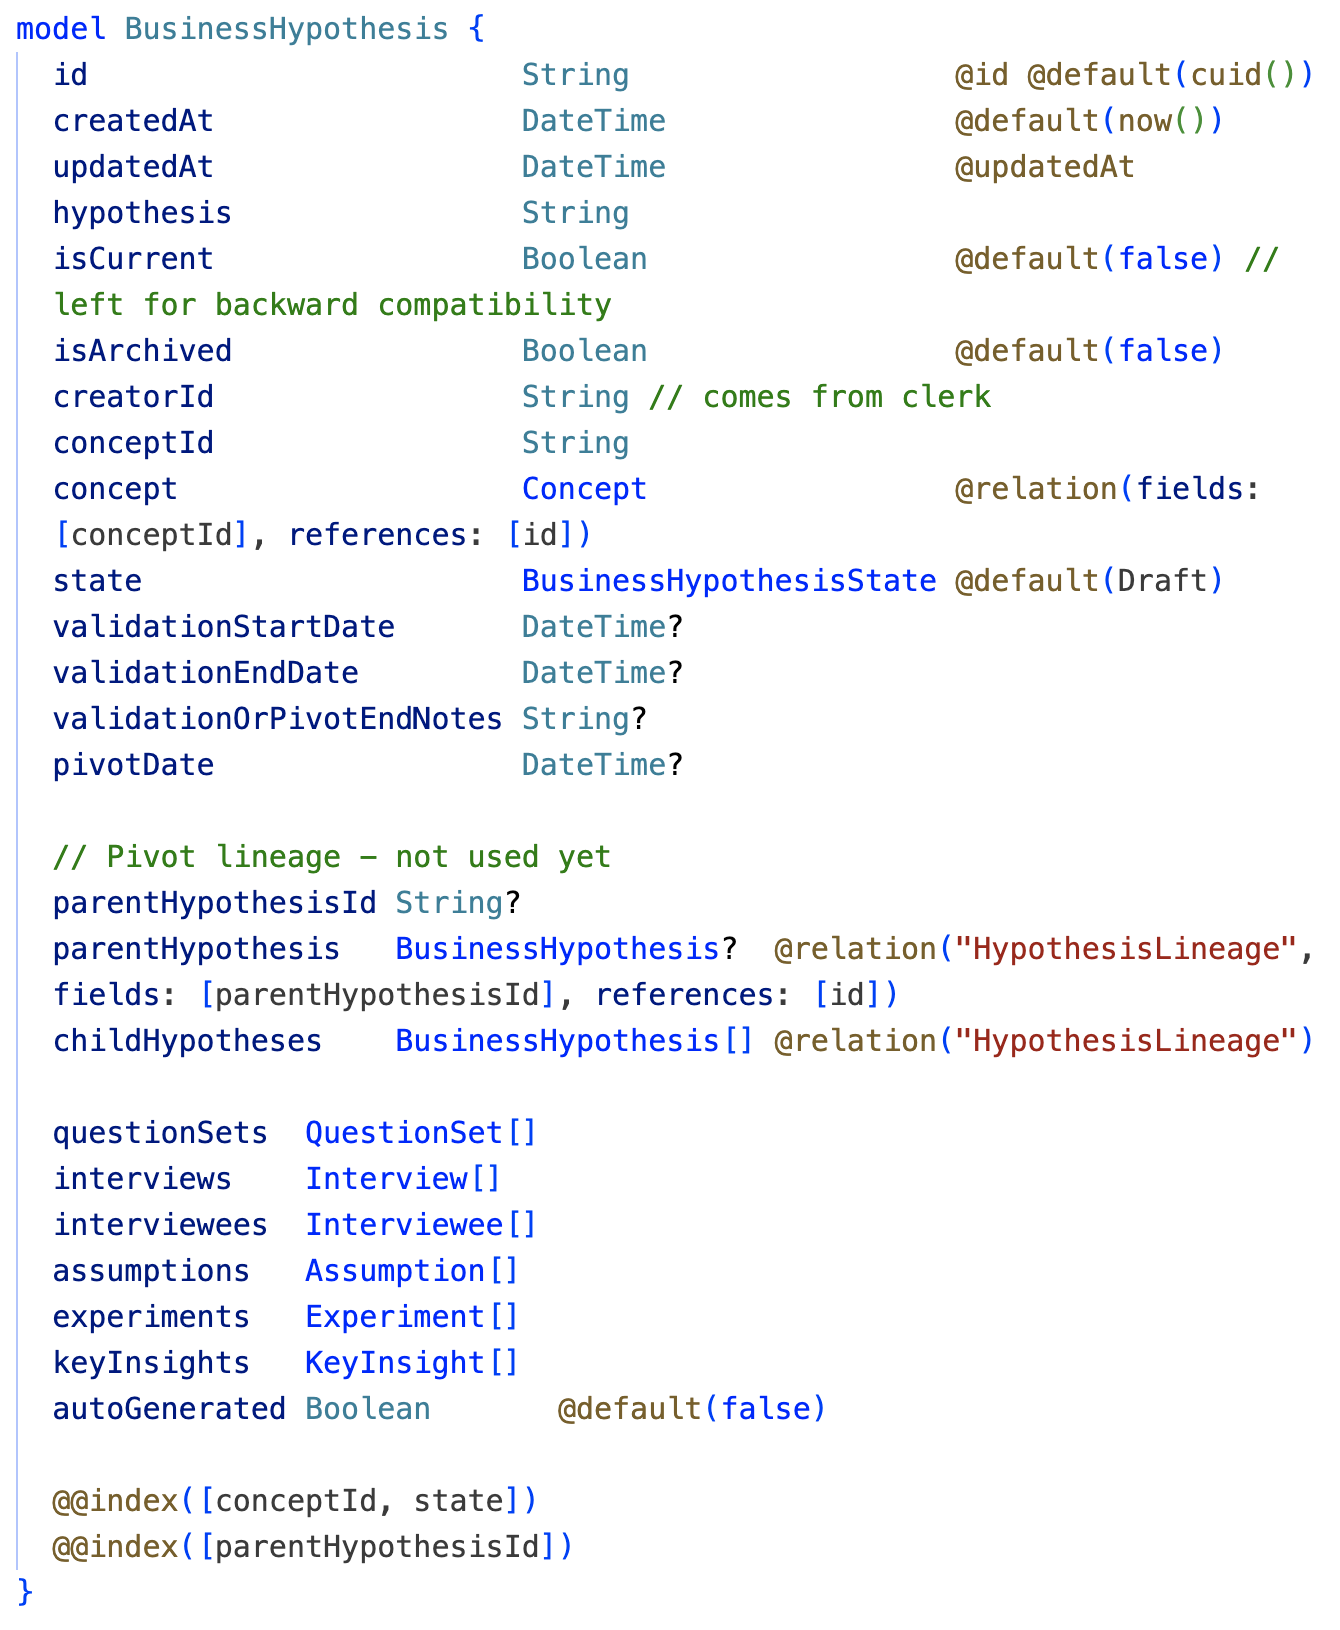The width and height of the screenshot is (1340, 1630).
Task: Click the autoGenerated field name
Action: [x=169, y=1409]
